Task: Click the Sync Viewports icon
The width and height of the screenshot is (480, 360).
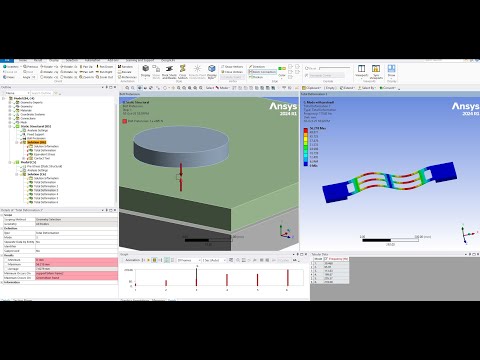Action: click(x=376, y=68)
